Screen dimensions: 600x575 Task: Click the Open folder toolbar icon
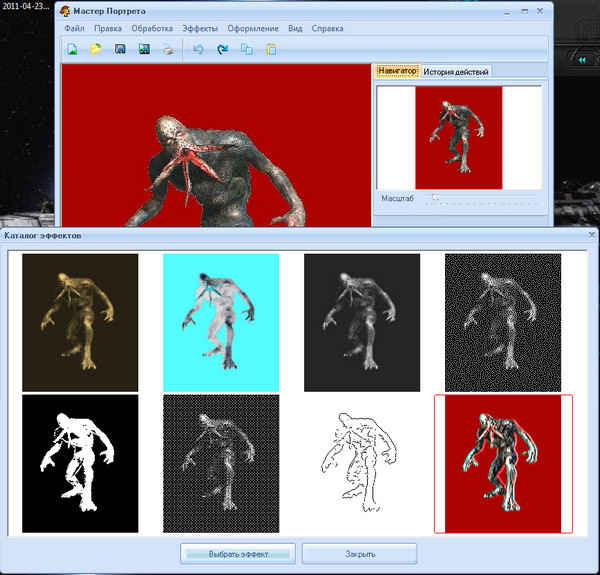pos(96,49)
